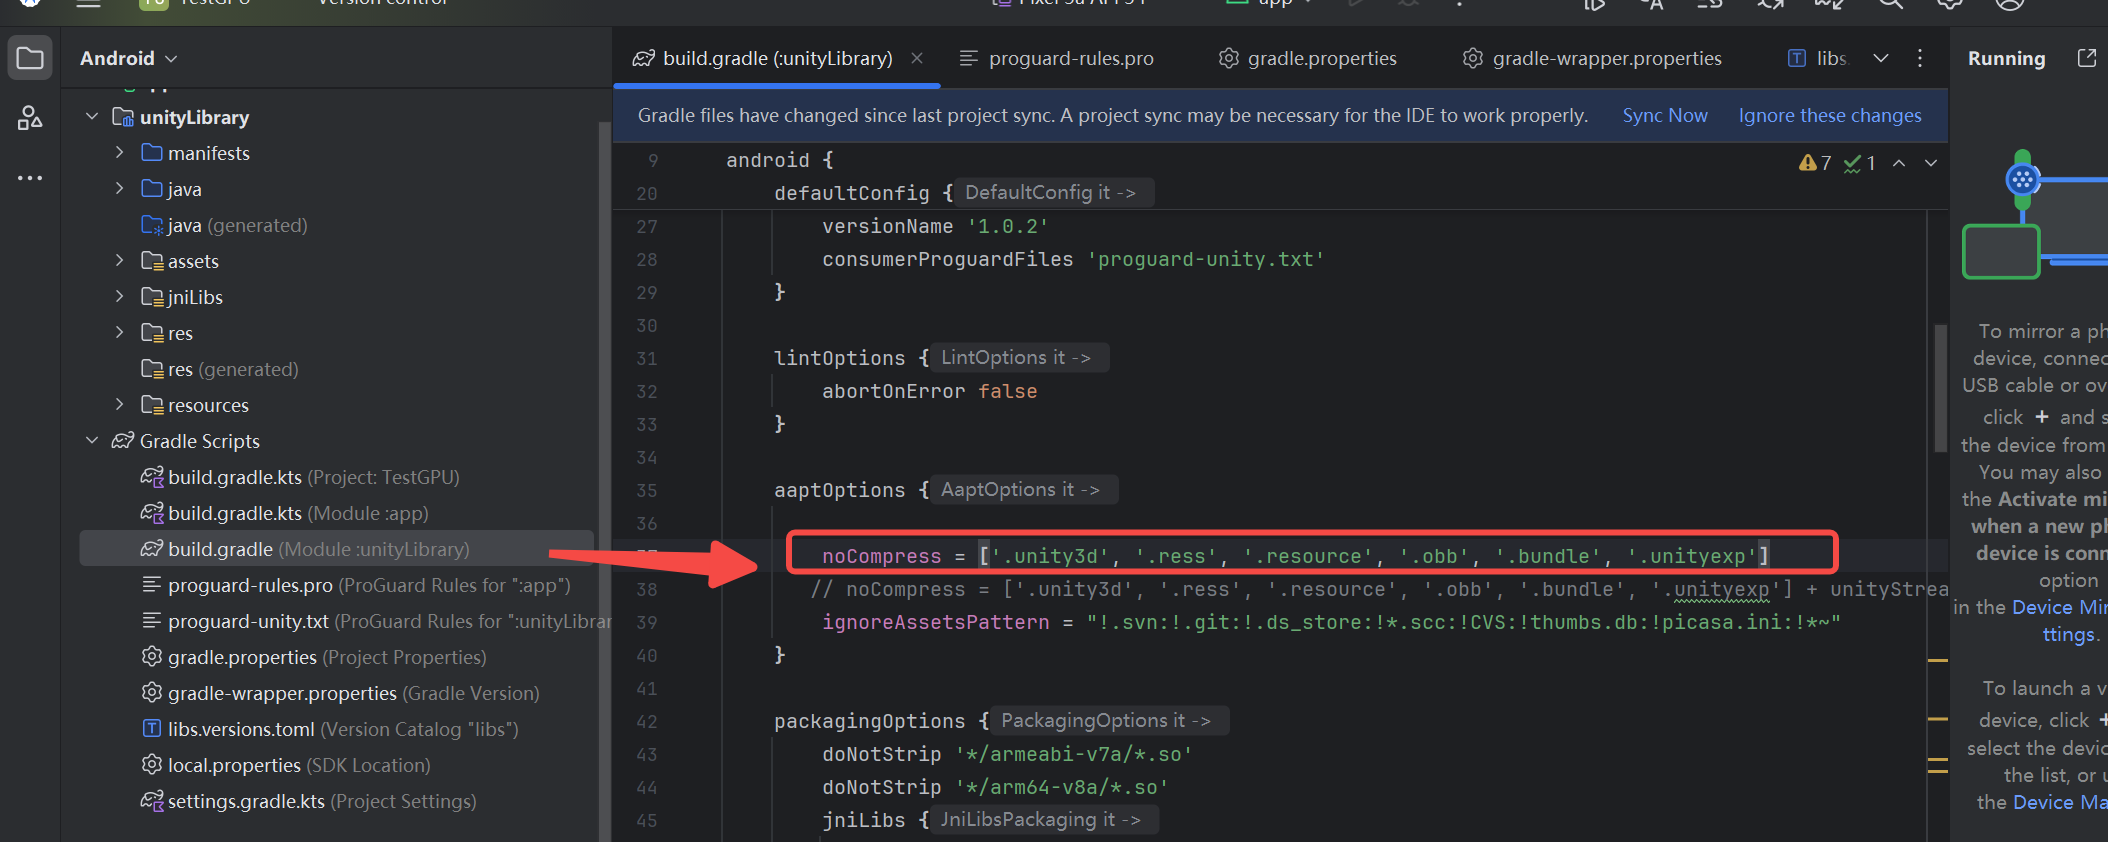The width and height of the screenshot is (2108, 842).
Task: Click the project tree vertical scrollbar
Action: pyautogui.click(x=603, y=480)
